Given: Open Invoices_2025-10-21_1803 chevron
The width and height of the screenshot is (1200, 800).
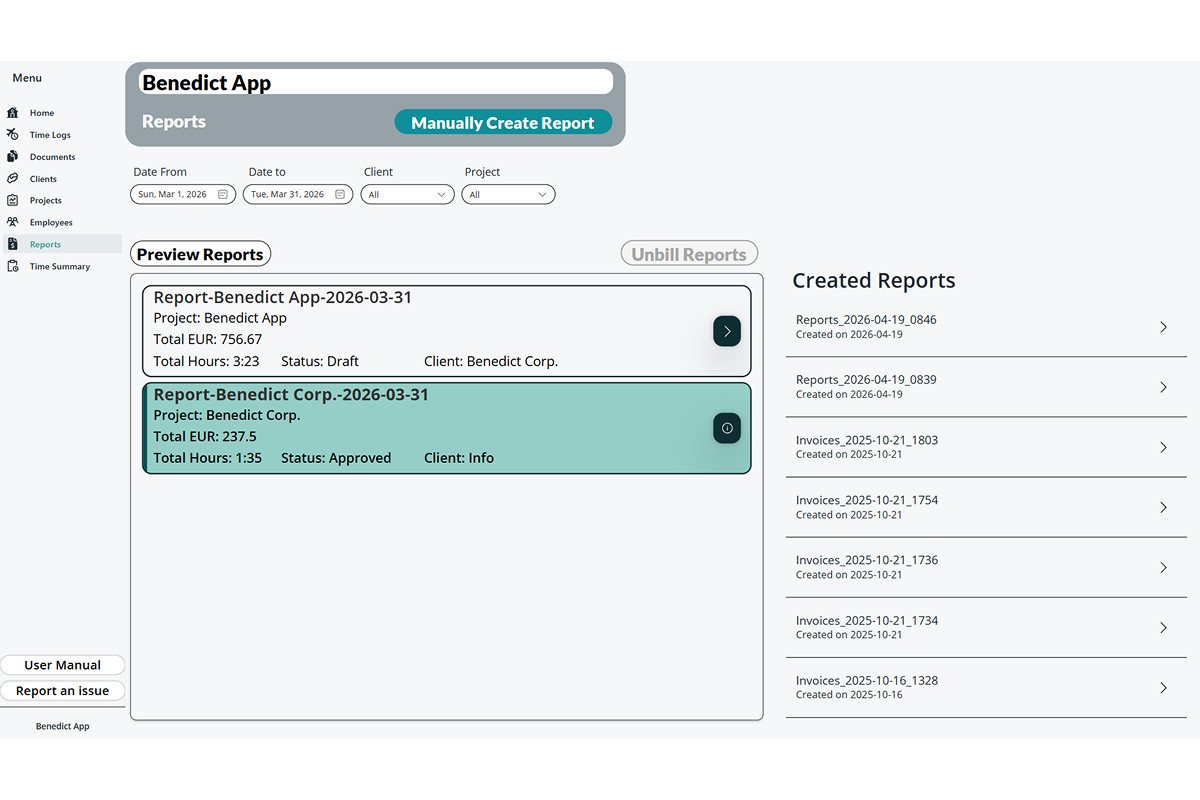Looking at the screenshot, I should (1163, 447).
